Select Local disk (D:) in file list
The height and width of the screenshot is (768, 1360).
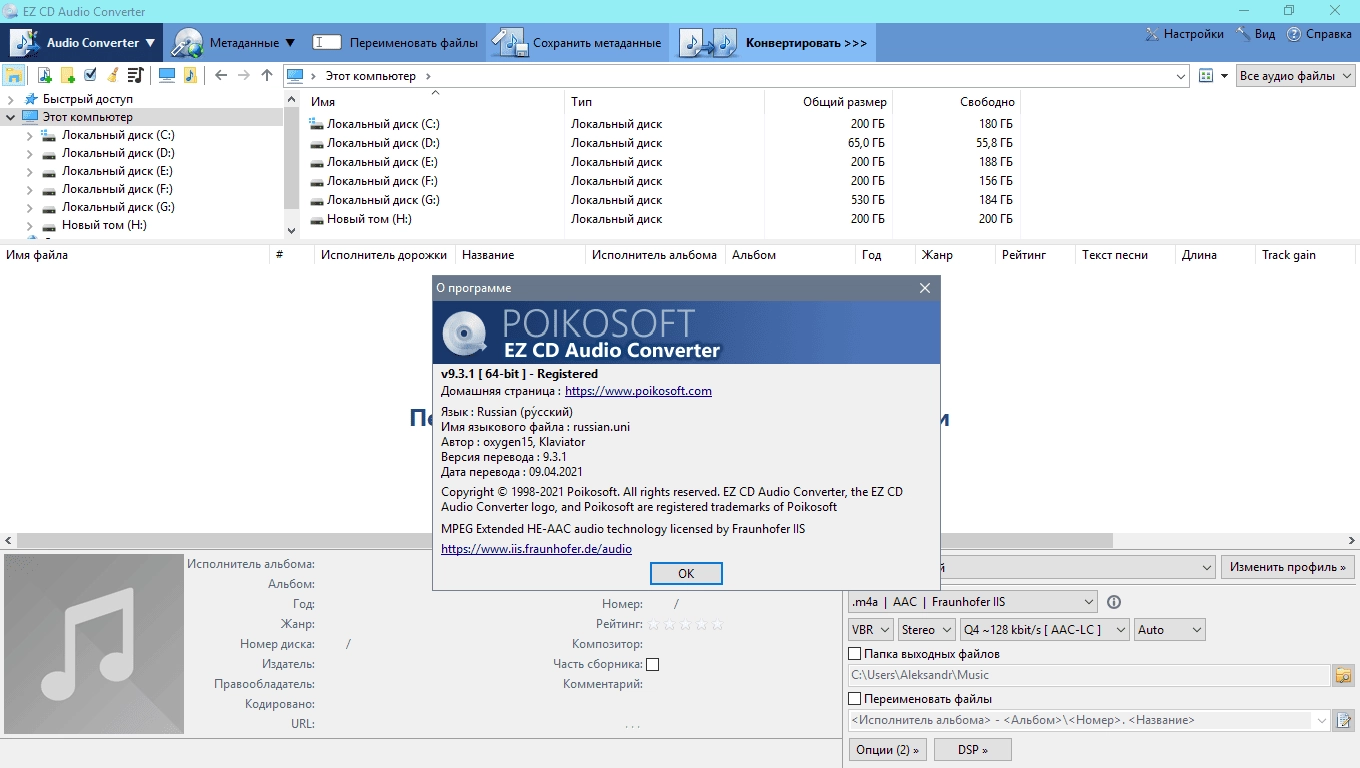point(383,143)
